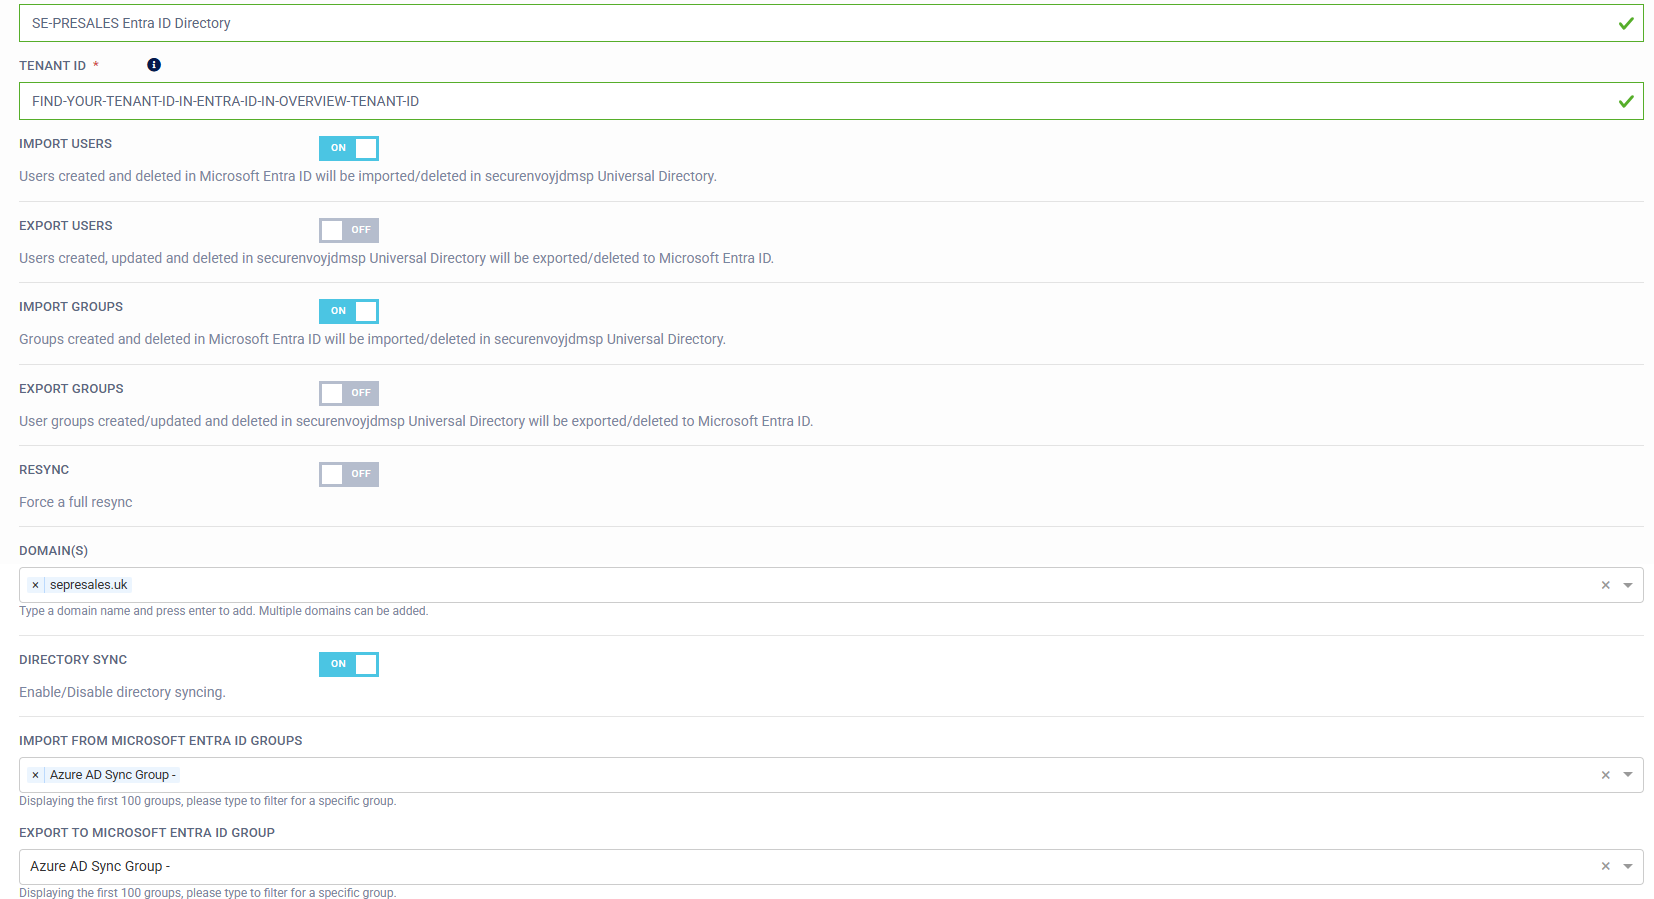Click the Tenant ID input field
The image size is (1654, 899).
click(x=831, y=101)
